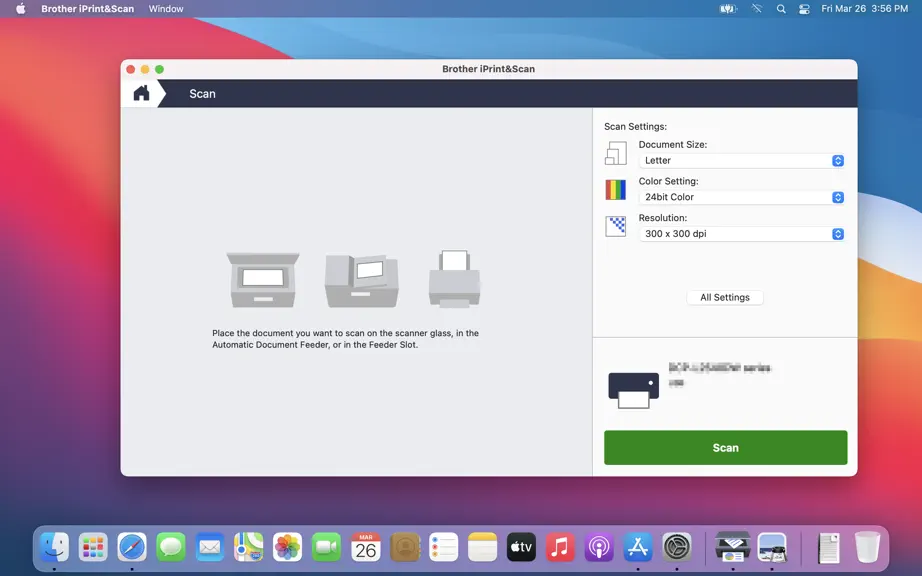
Task: Open Spotlight search in menu bar
Action: (x=781, y=9)
